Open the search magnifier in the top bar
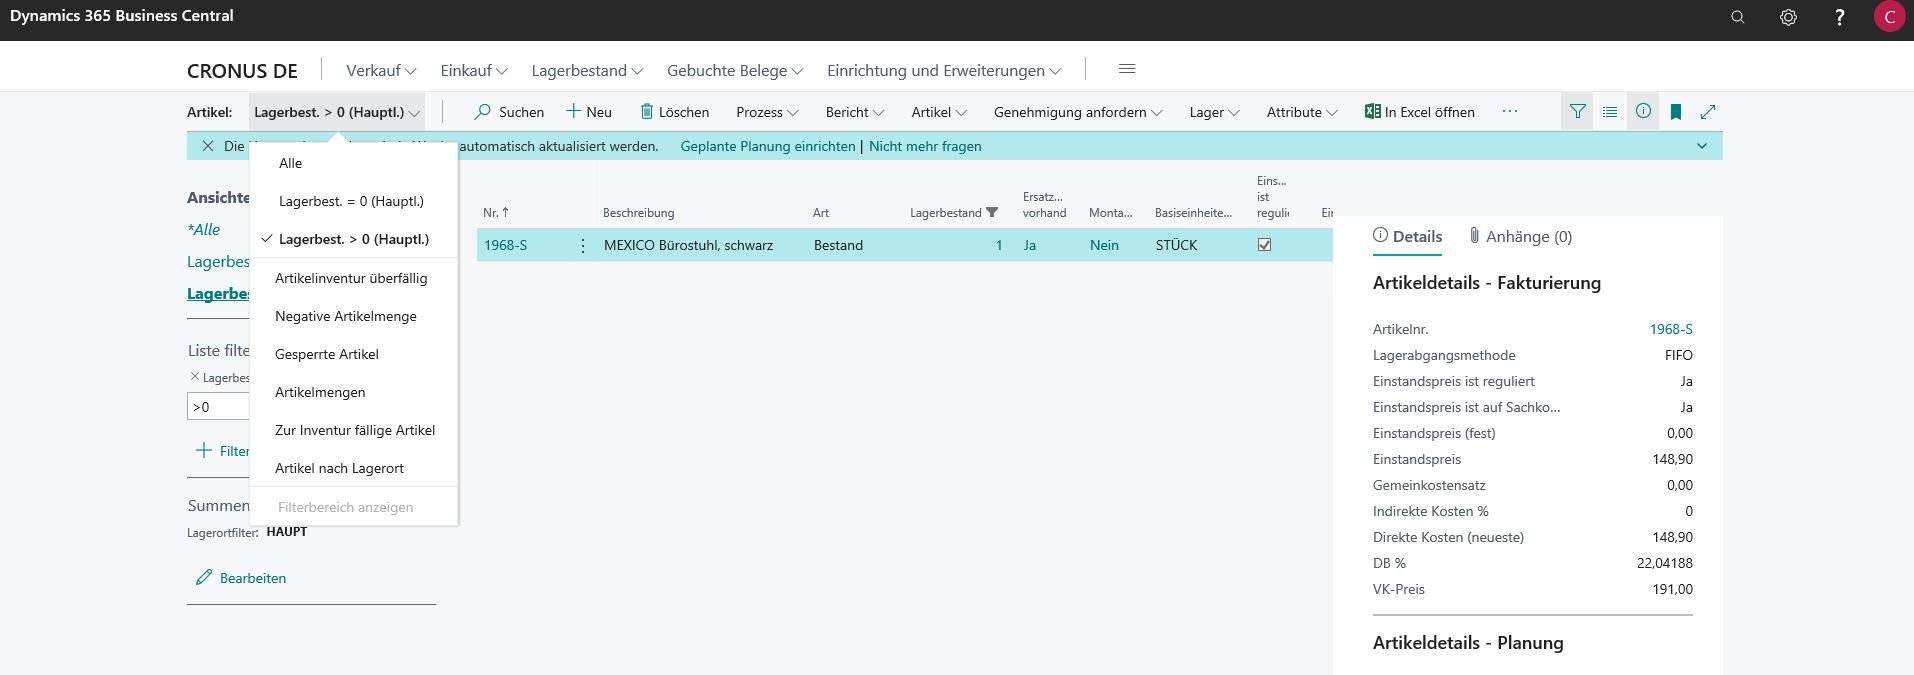 coord(1738,17)
